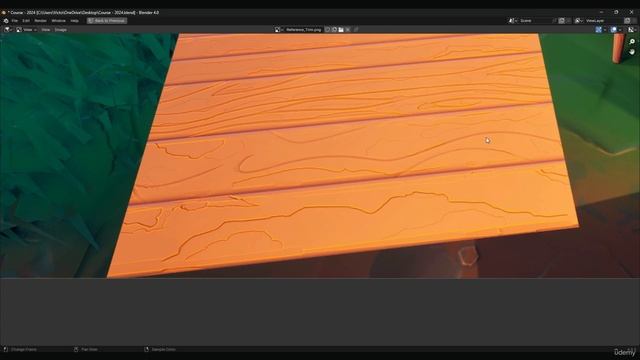Toggle the show overlays button
Screen dimensions: 640x360
[613, 29]
